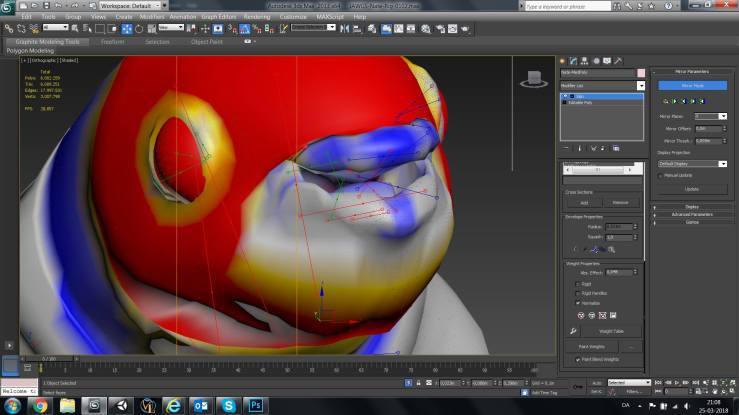This screenshot has height=415, width=739.
Task: Click the teapot Render Production icon
Action: click(465, 29)
